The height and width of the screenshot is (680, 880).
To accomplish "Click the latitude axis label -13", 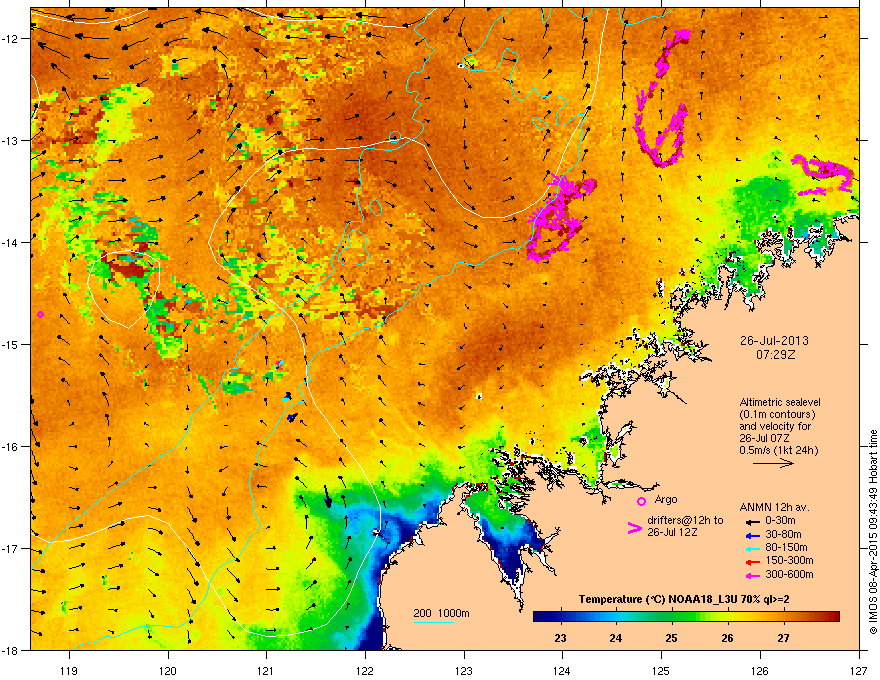I will [x=11, y=140].
